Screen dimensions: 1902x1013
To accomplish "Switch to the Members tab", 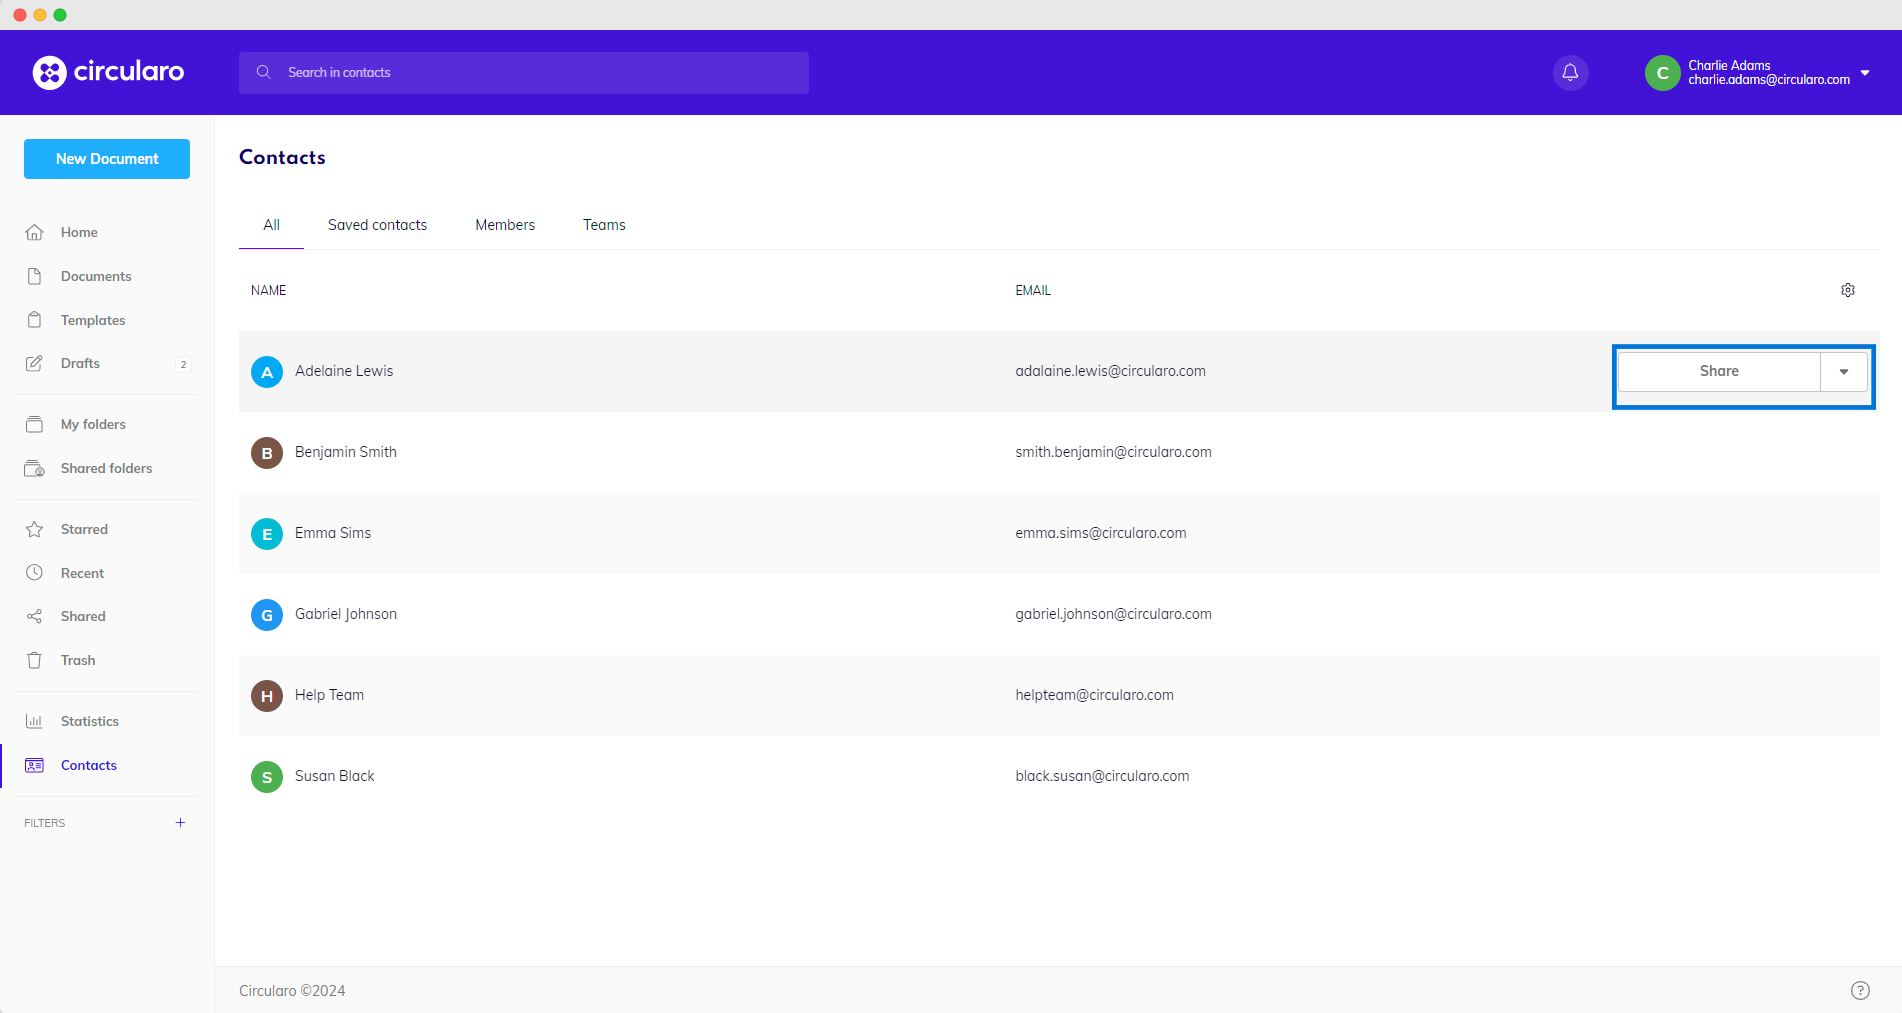I will point(505,225).
